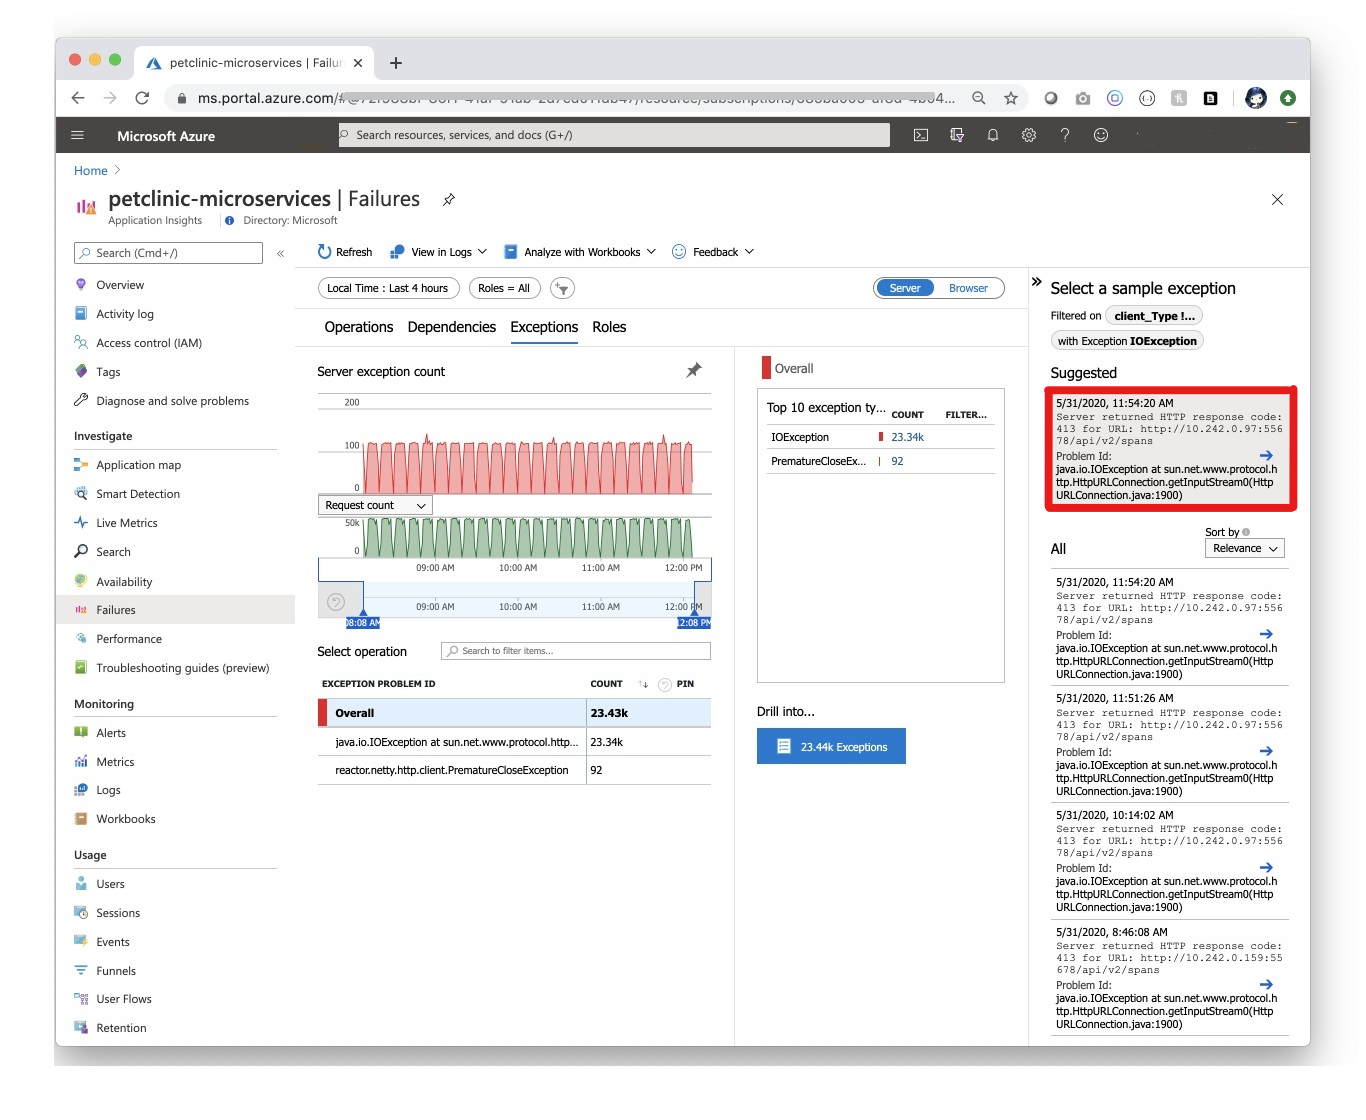Open the Request count chart dropdown
The width and height of the screenshot is (1366, 1120).
pos(375,506)
